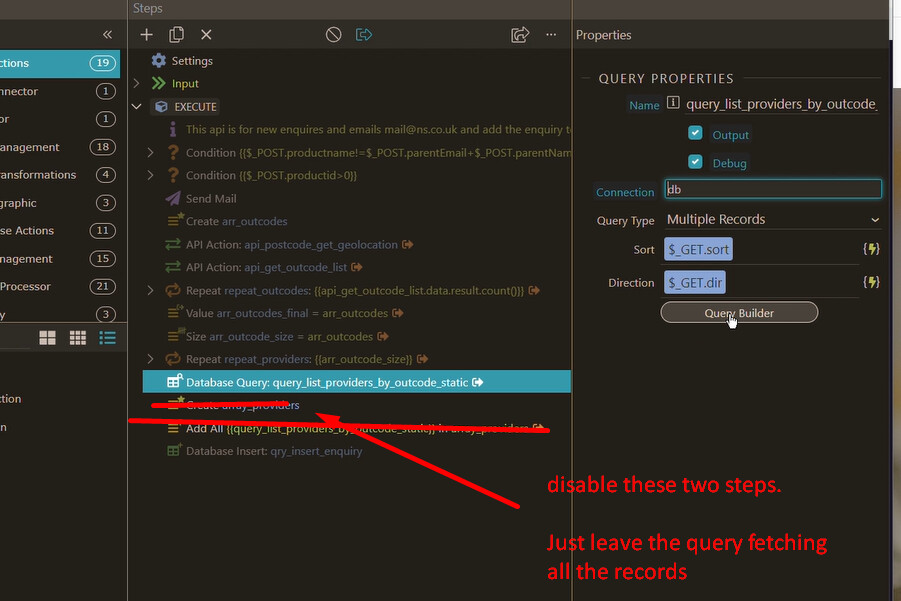Select the Actions category with badge 11
Screen dimensions: 901x601
tap(60, 230)
